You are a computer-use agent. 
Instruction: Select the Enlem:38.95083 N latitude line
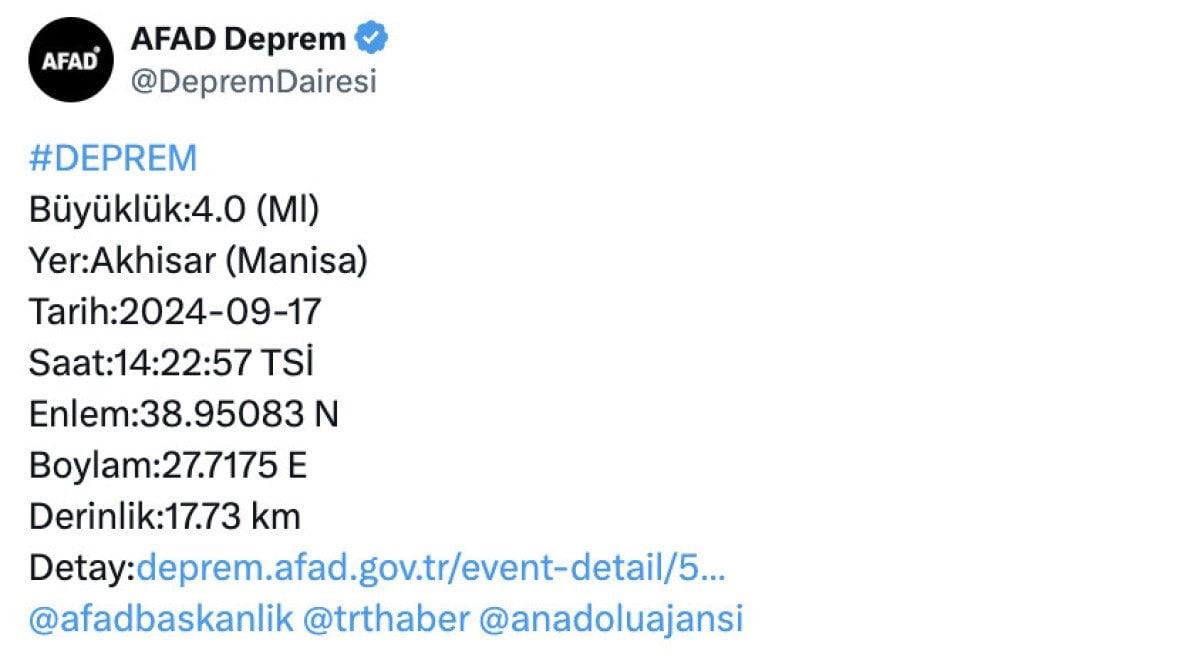tap(184, 414)
